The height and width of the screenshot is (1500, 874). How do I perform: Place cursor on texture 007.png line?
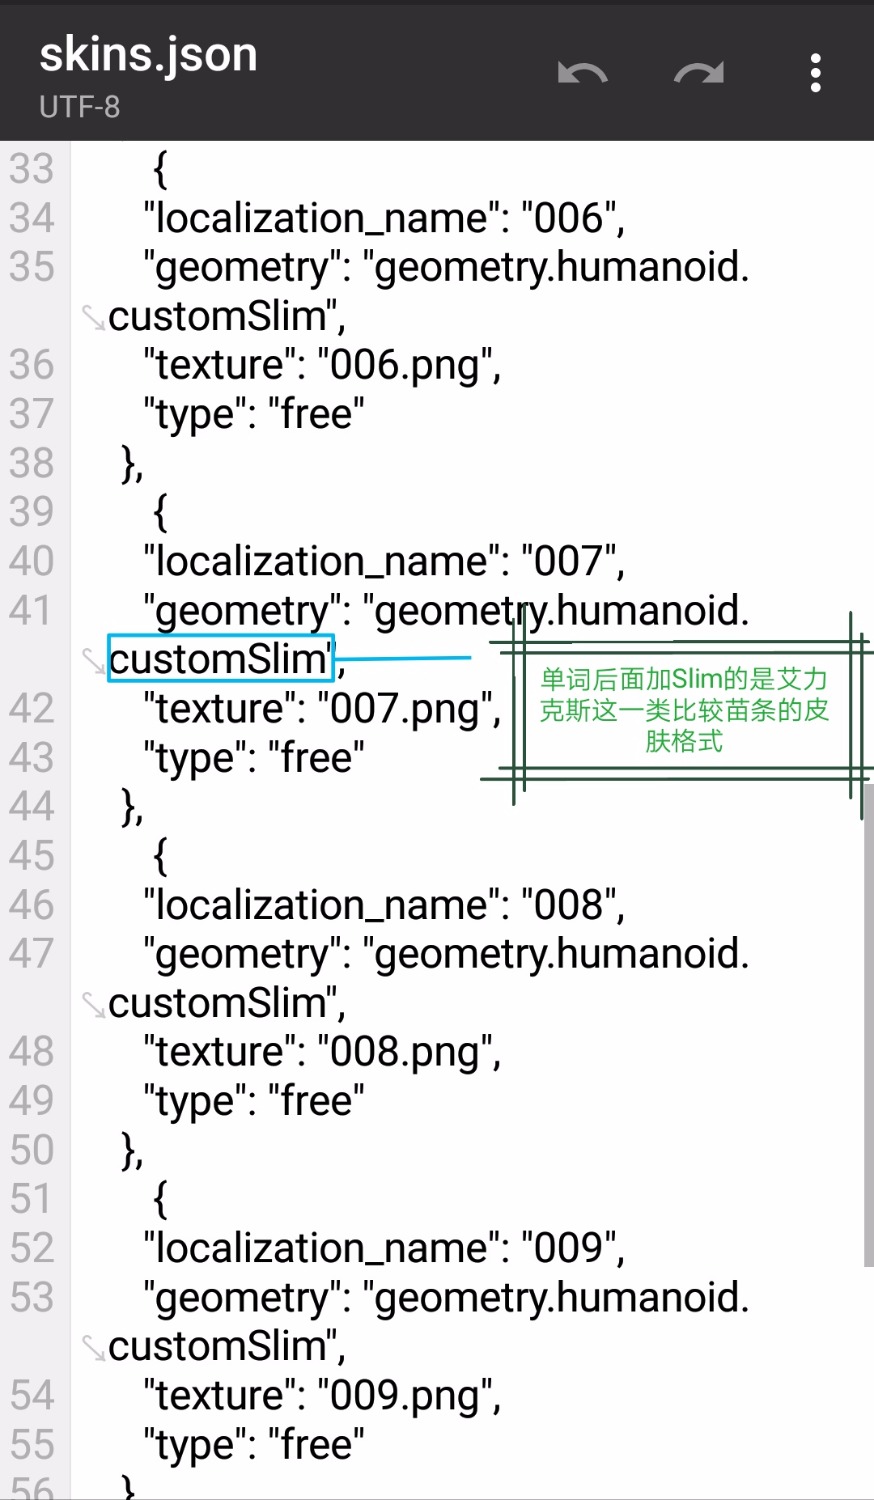pyautogui.click(x=322, y=708)
